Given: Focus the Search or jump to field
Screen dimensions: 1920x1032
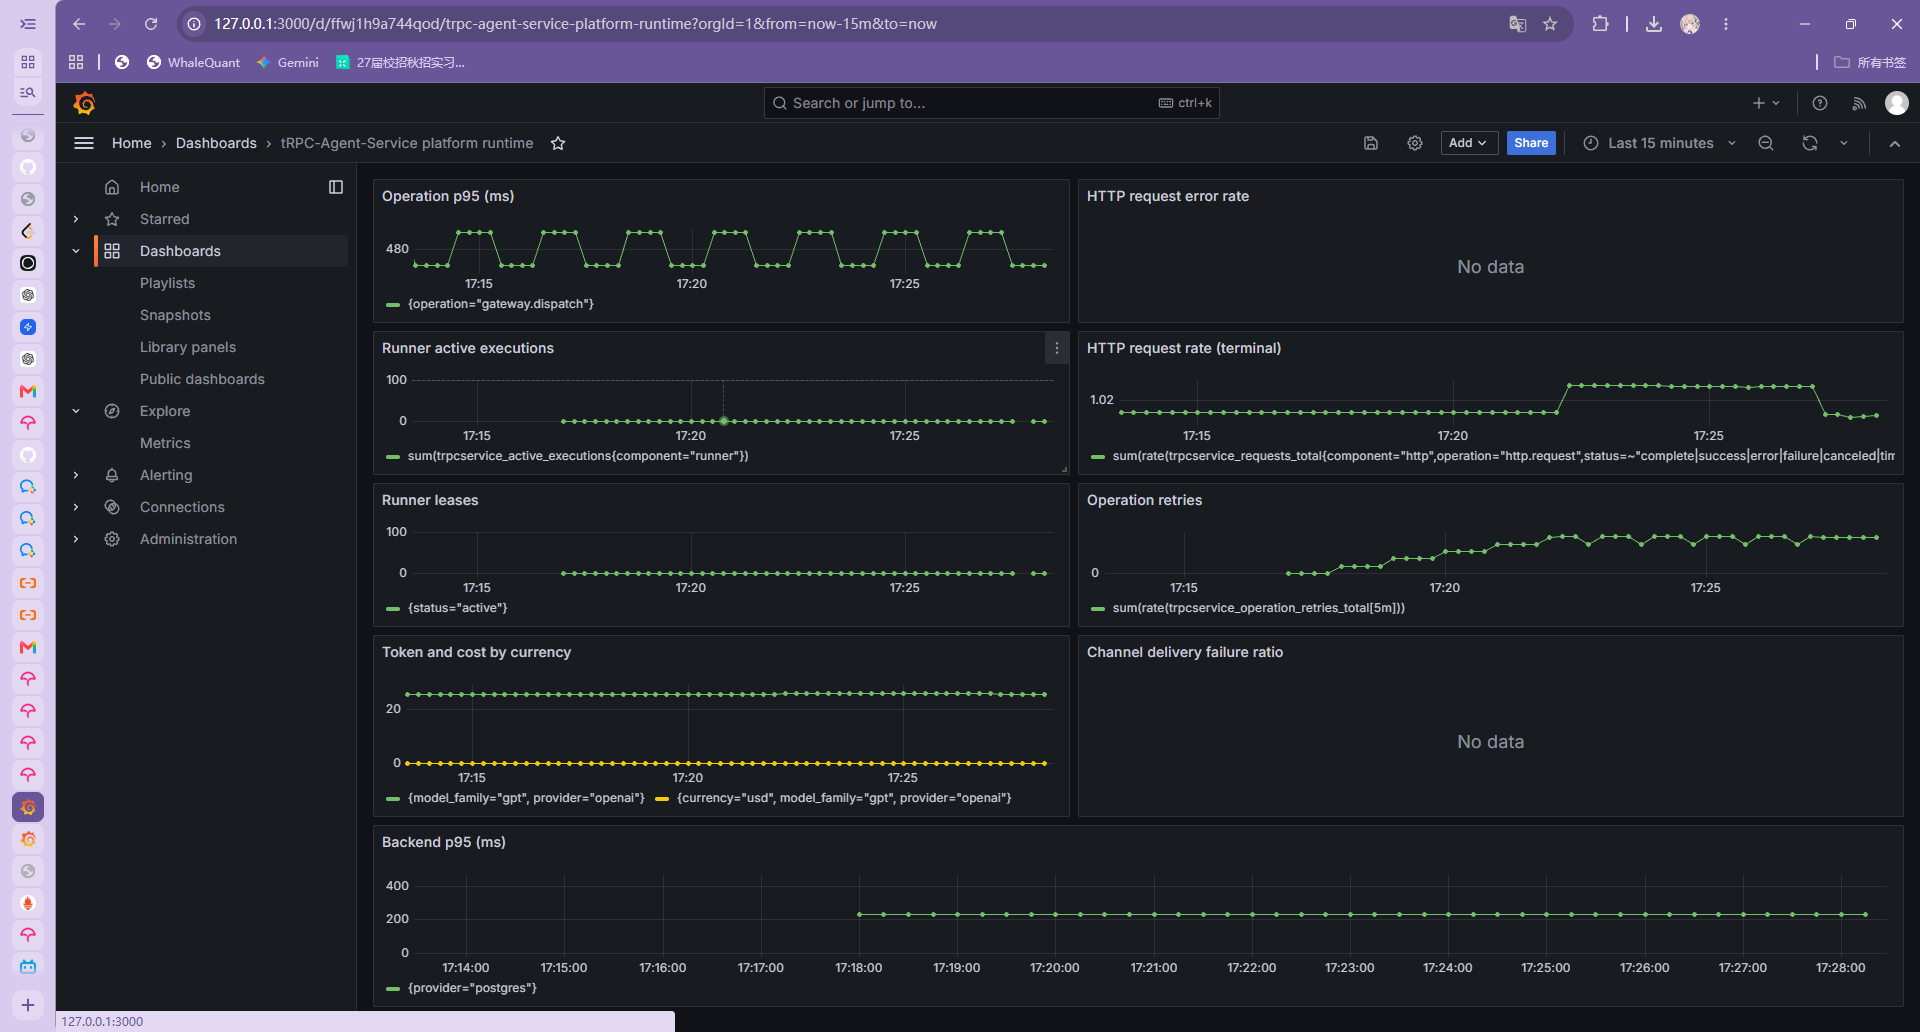Looking at the screenshot, I should tap(991, 103).
